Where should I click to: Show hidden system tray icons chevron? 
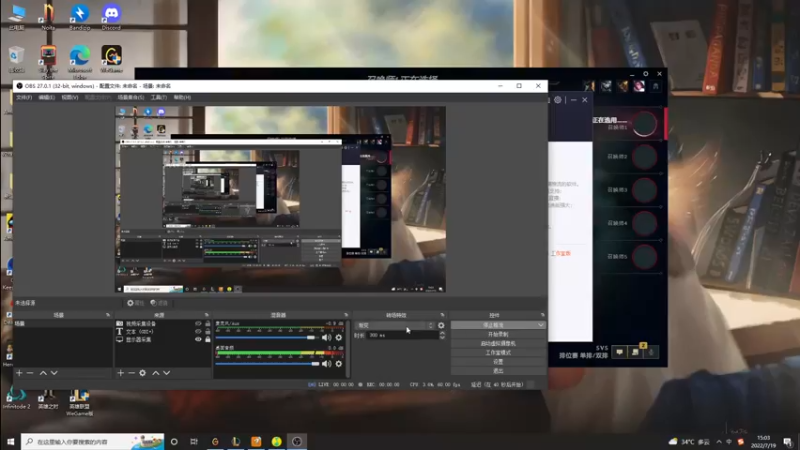[719, 442]
